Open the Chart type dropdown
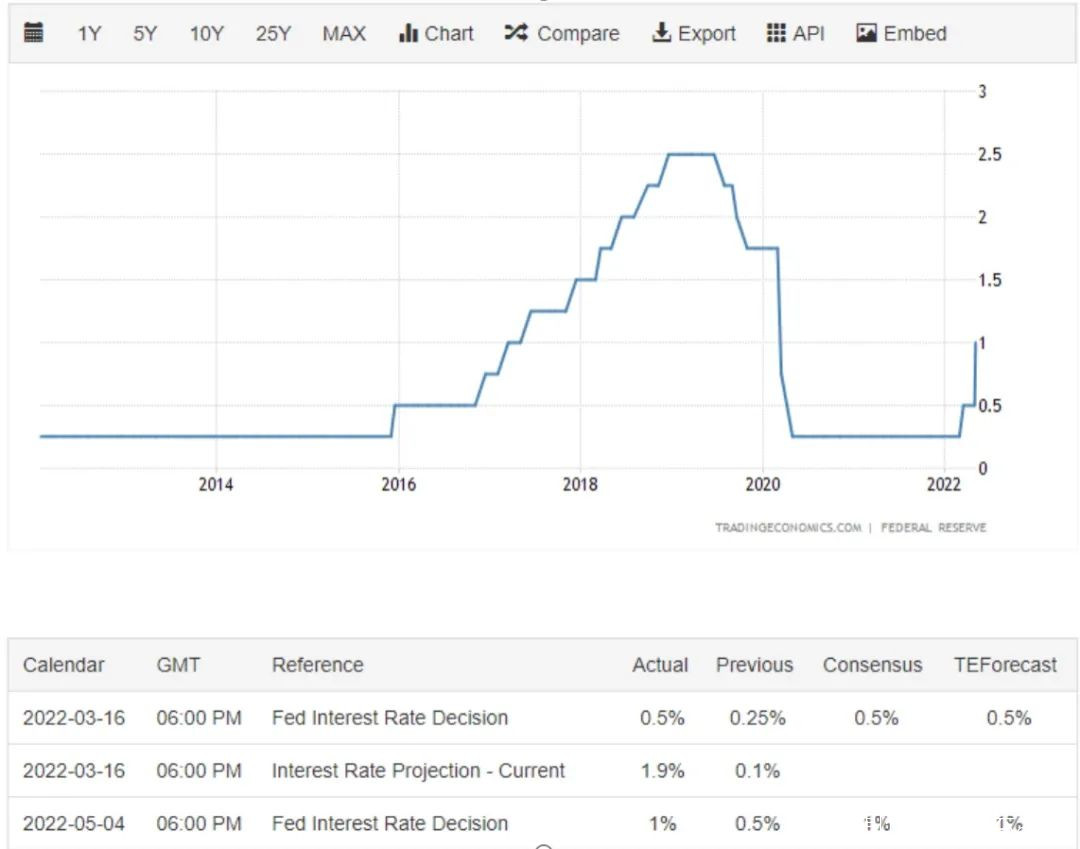1080x849 pixels. click(x=449, y=33)
